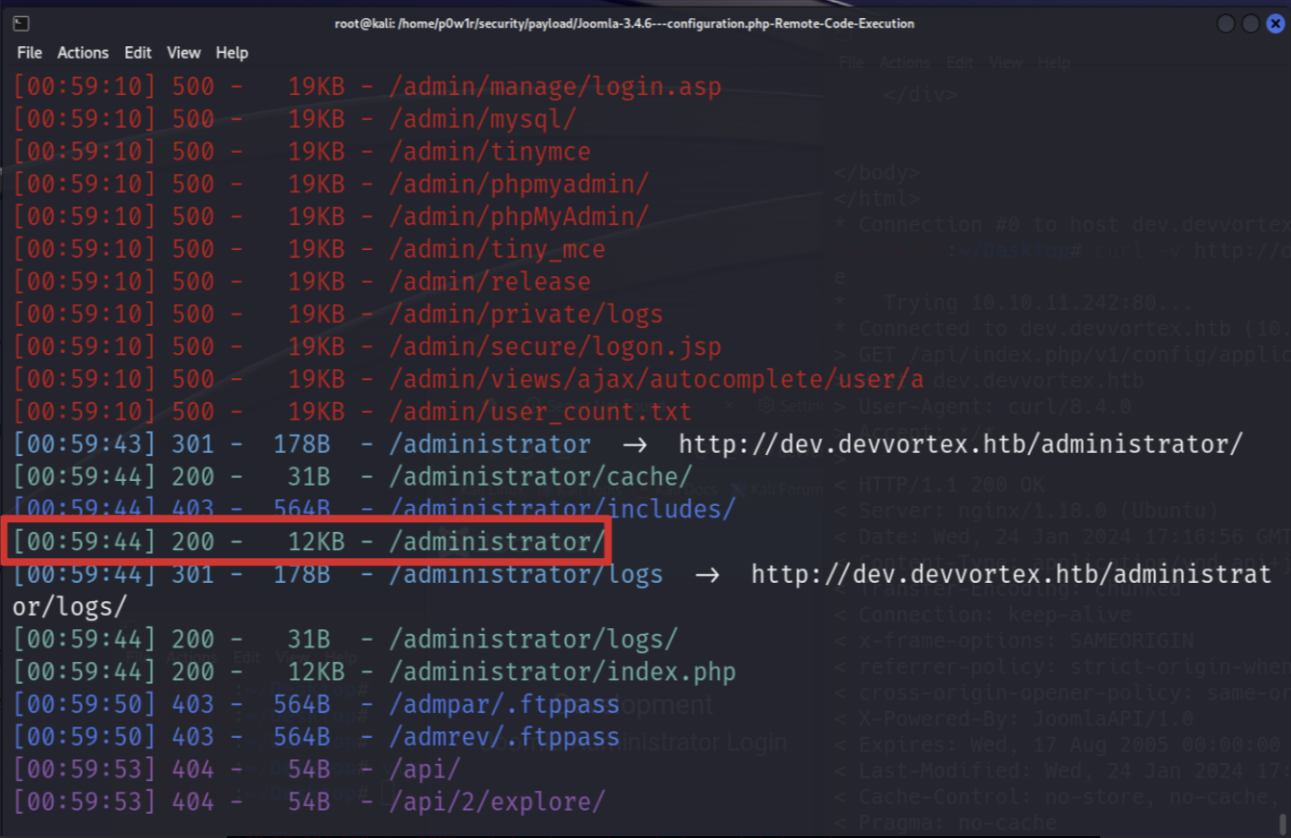
Task: Click the terminal scrollbar handle at bottom right
Action: (1283, 824)
